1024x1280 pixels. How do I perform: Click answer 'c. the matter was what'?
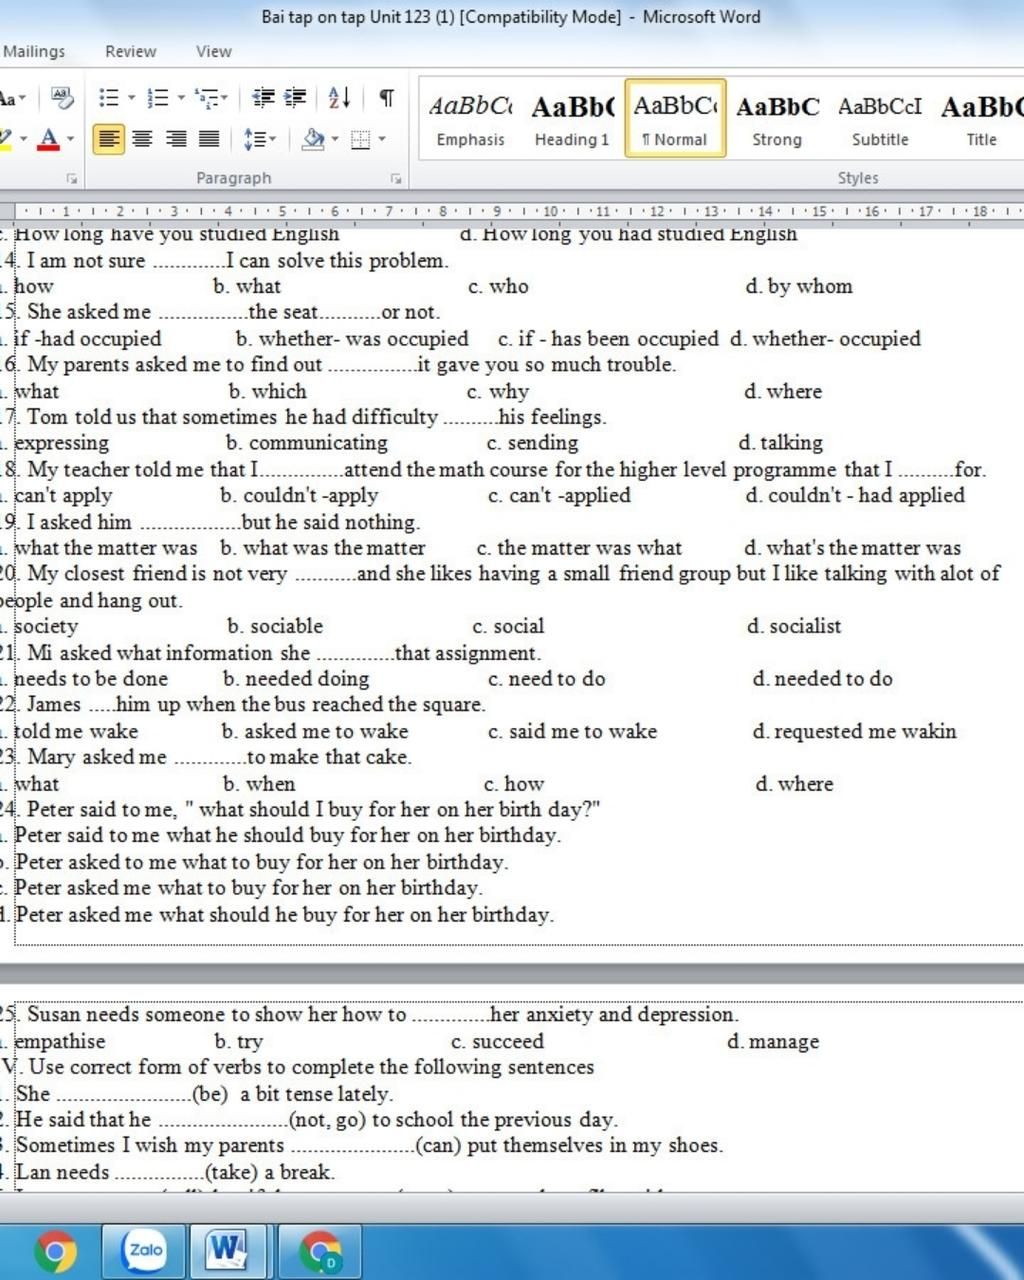[579, 548]
